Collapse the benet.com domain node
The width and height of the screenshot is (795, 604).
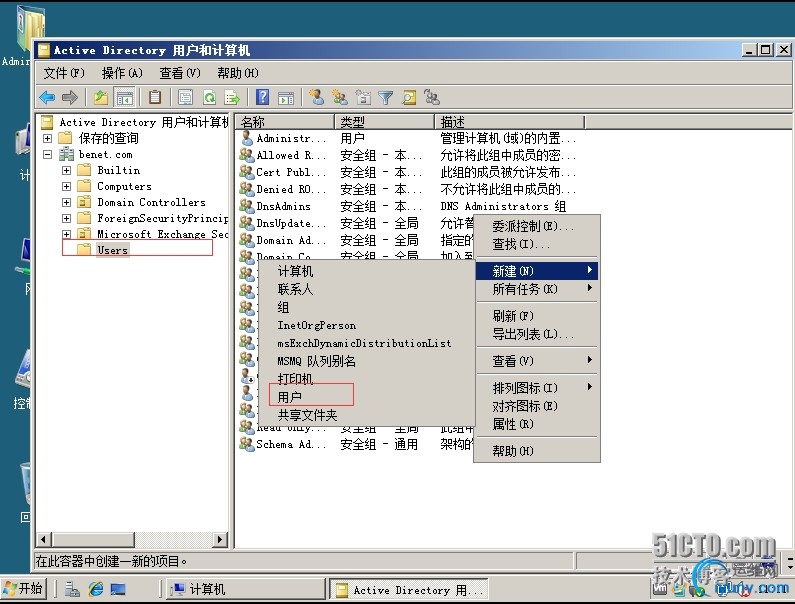coord(47,154)
